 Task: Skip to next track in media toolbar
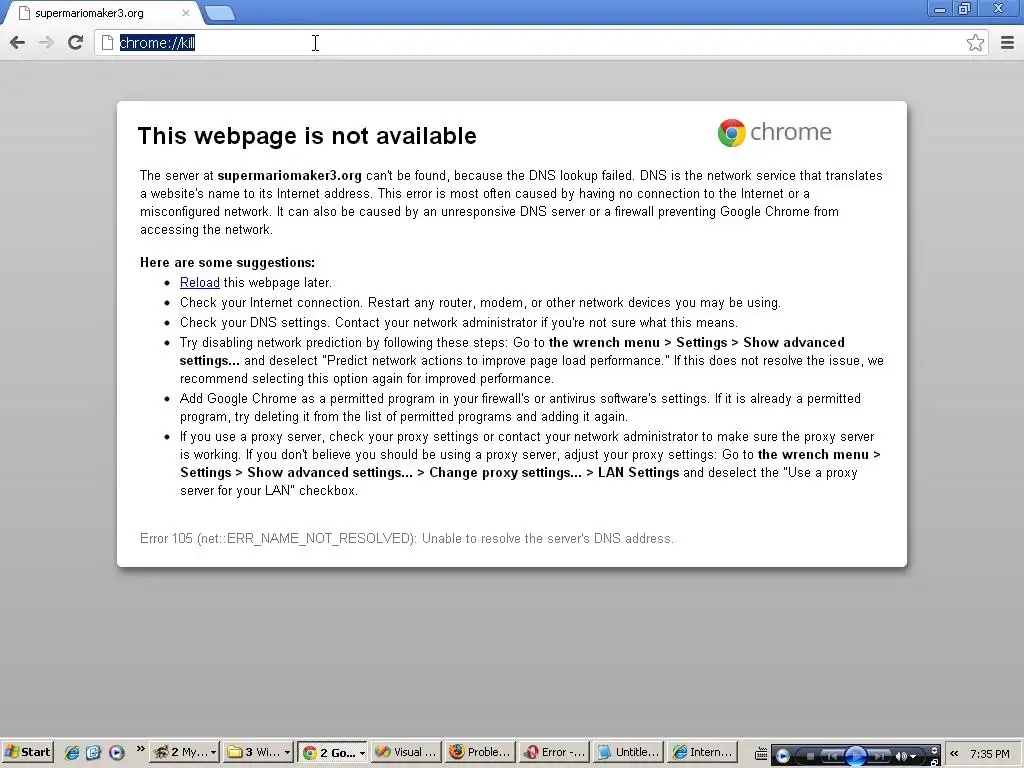tap(878, 756)
